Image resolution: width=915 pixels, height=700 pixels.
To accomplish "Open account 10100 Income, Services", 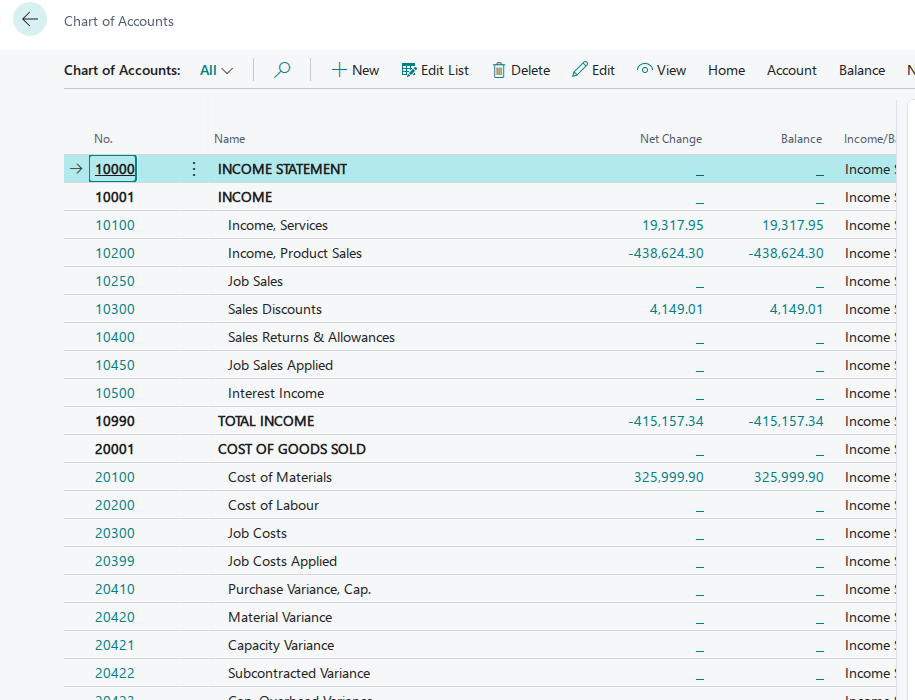I will pyautogui.click(x=115, y=225).
